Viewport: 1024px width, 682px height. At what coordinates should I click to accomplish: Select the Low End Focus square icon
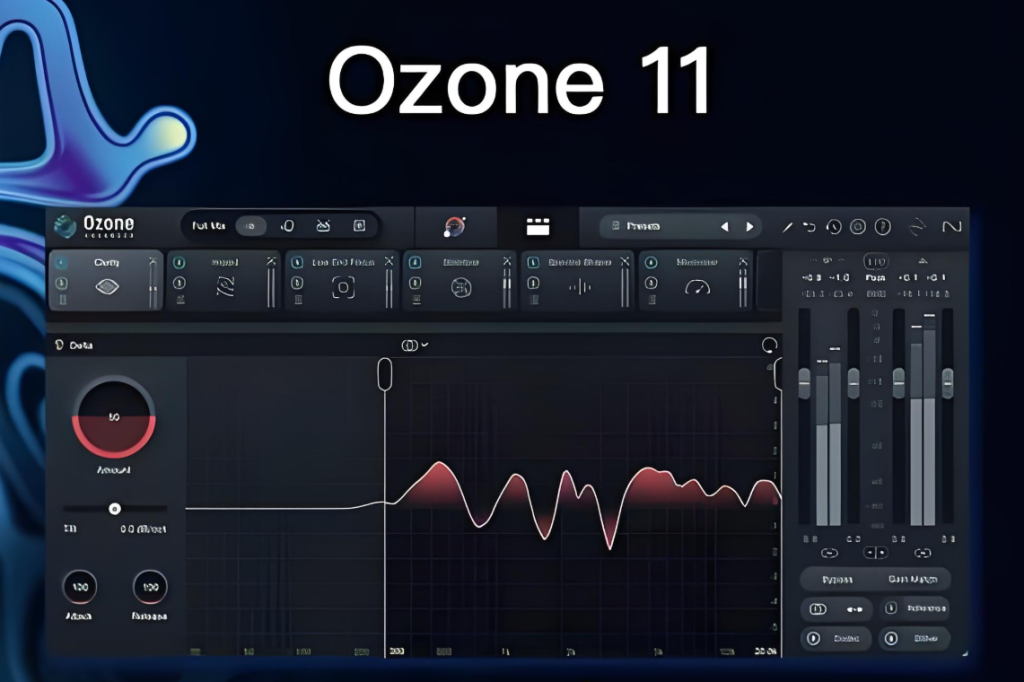pos(343,287)
